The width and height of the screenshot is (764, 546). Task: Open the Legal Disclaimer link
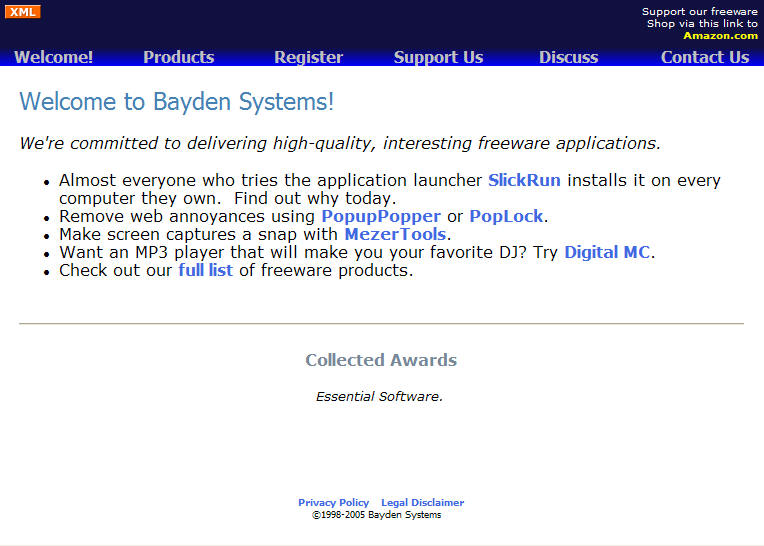pyautogui.click(x=422, y=503)
